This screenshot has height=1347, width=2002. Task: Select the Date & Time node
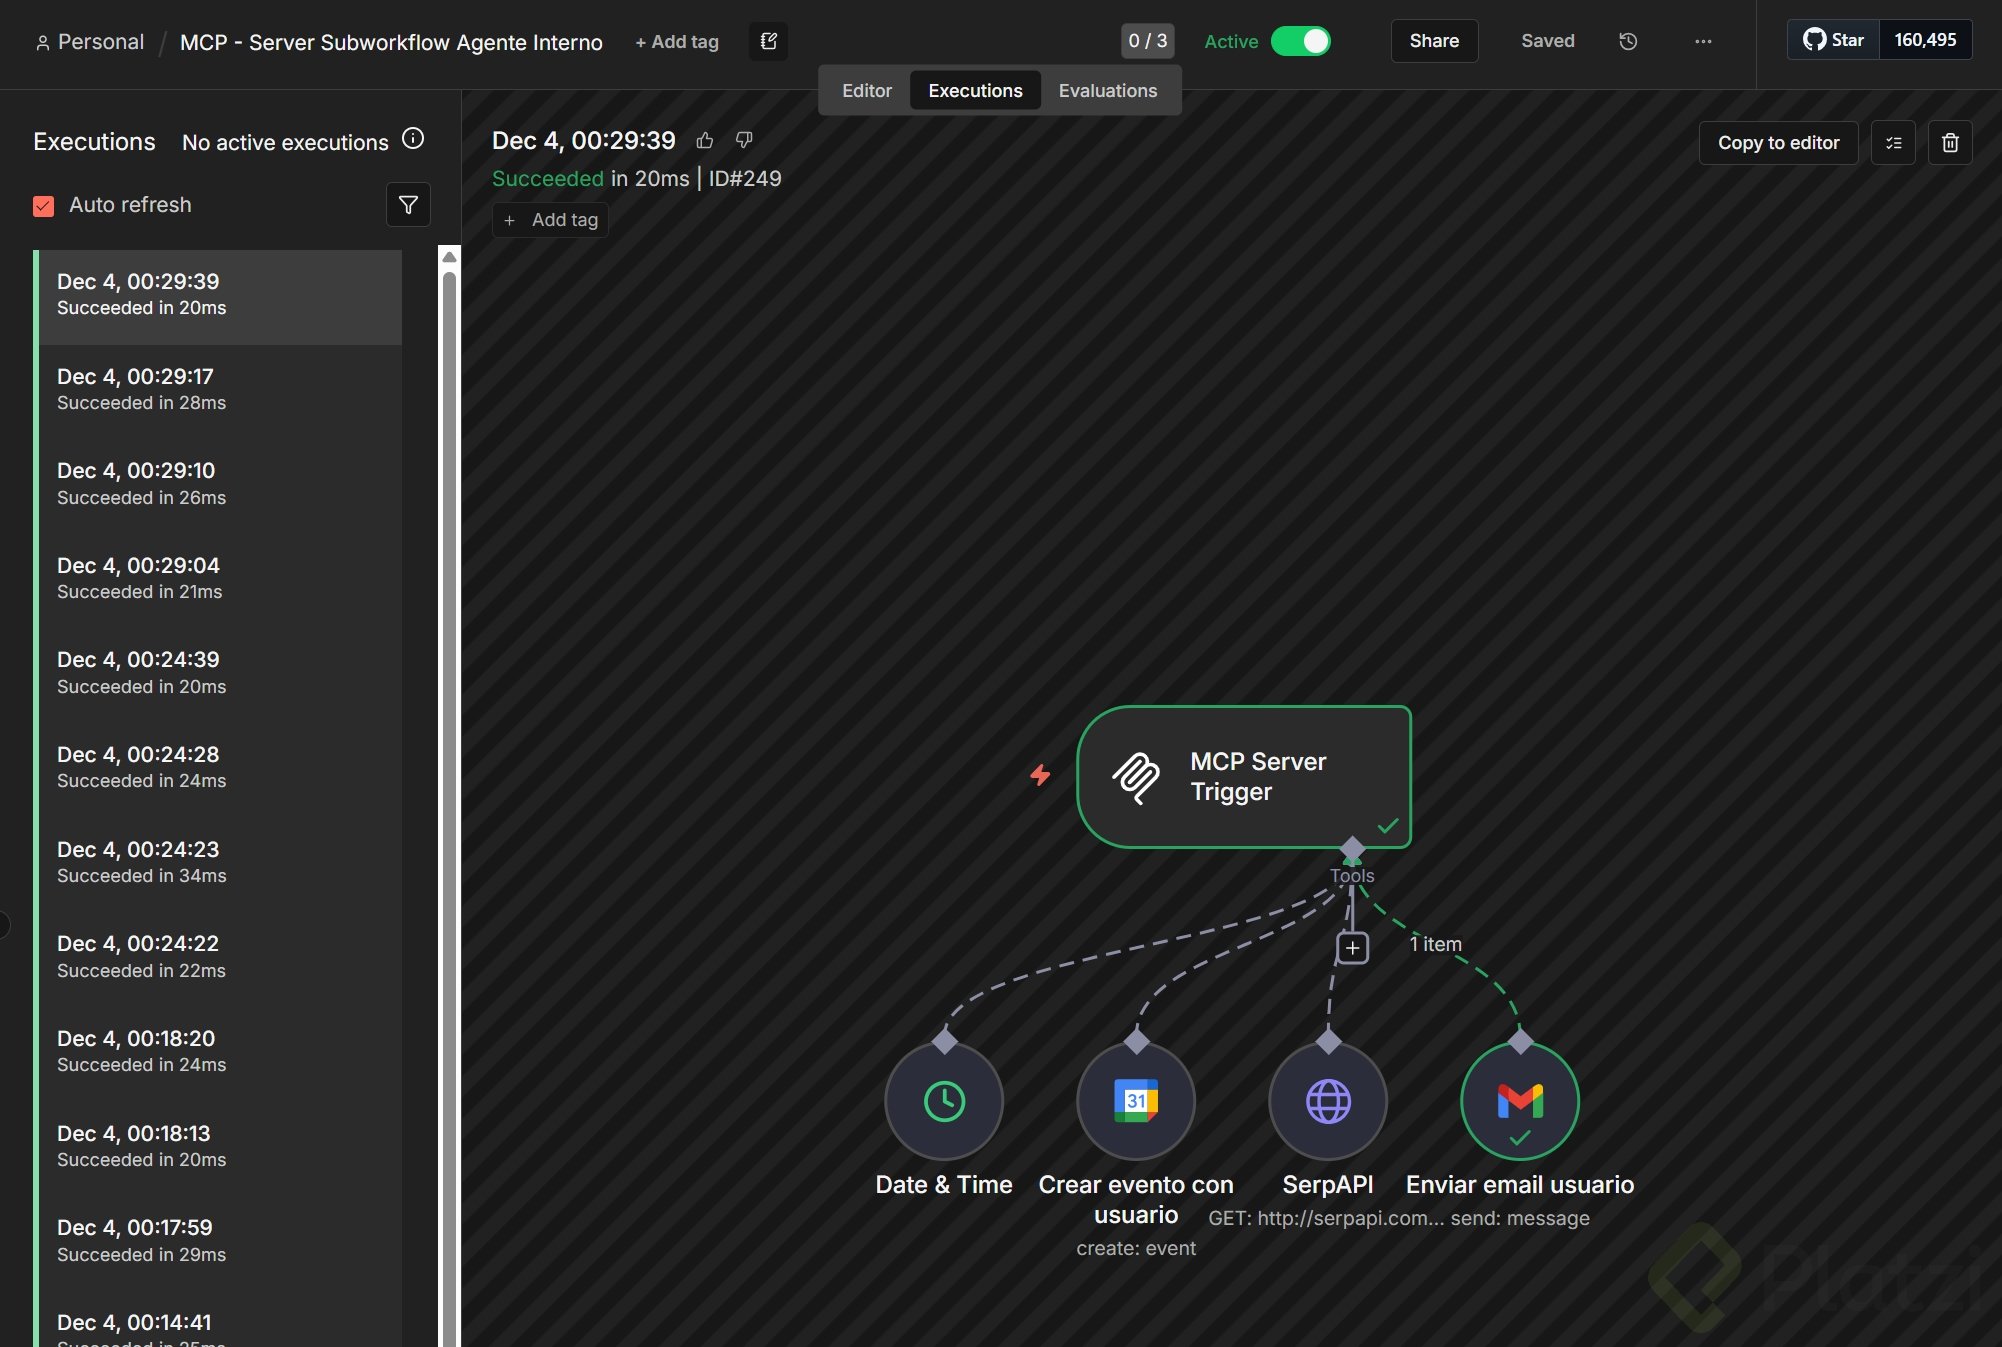(943, 1101)
